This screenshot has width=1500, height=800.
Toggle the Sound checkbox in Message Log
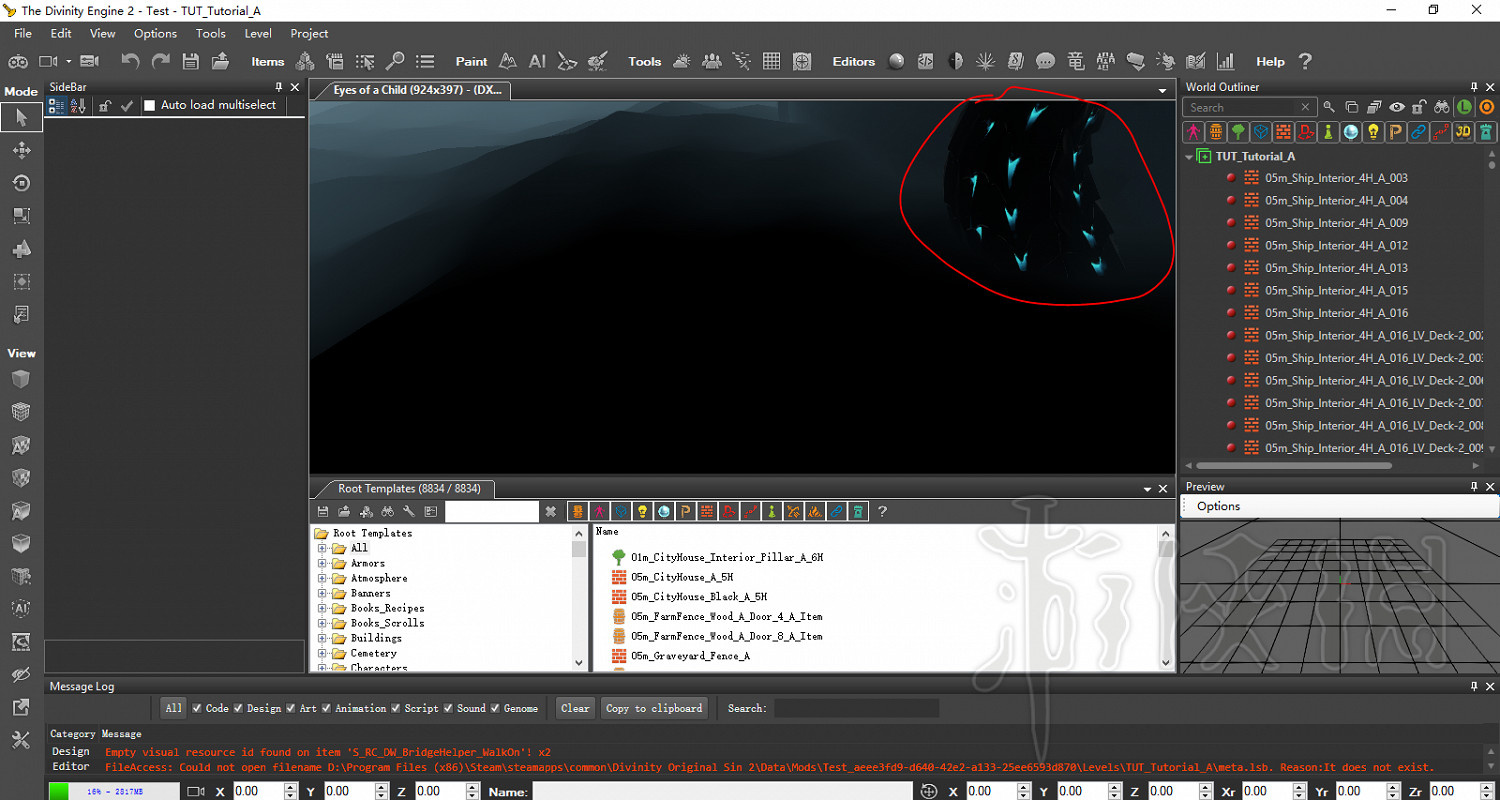pos(448,708)
